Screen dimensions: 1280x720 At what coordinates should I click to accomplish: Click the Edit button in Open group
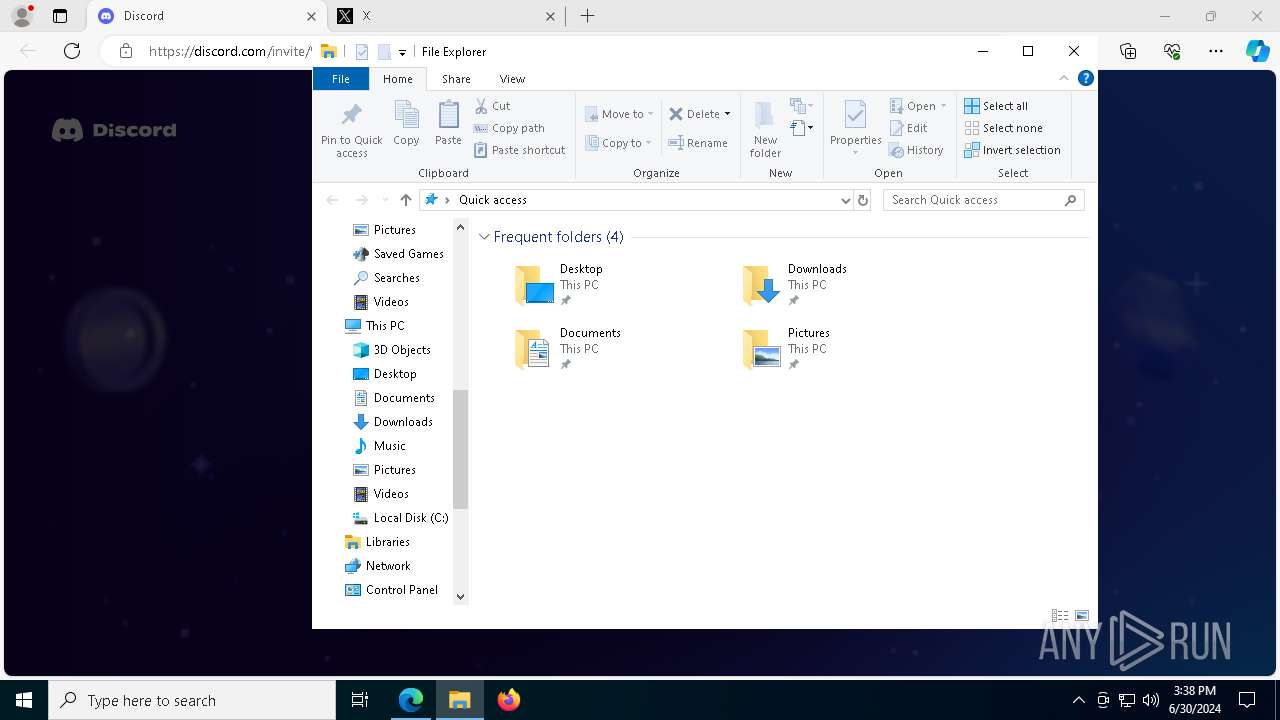909,128
